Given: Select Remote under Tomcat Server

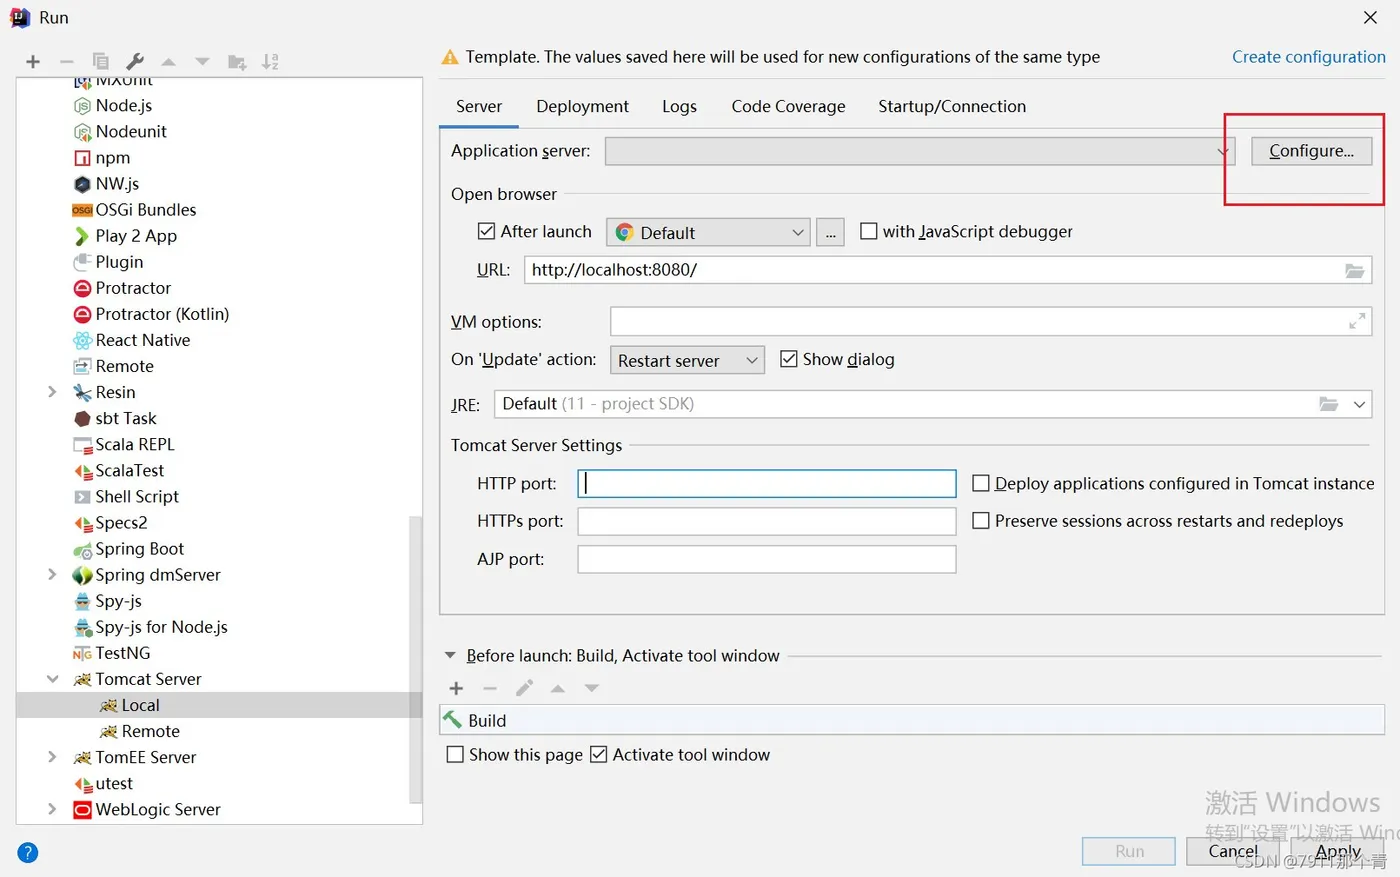Looking at the screenshot, I should pos(140,731).
